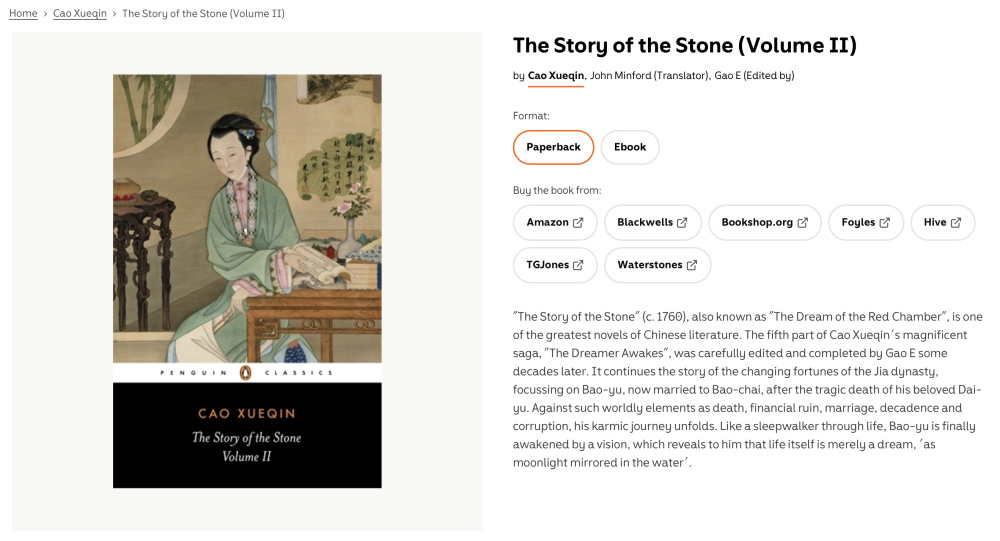Click the external link icon beside Hive
The height and width of the screenshot is (541, 1000).
pos(956,223)
